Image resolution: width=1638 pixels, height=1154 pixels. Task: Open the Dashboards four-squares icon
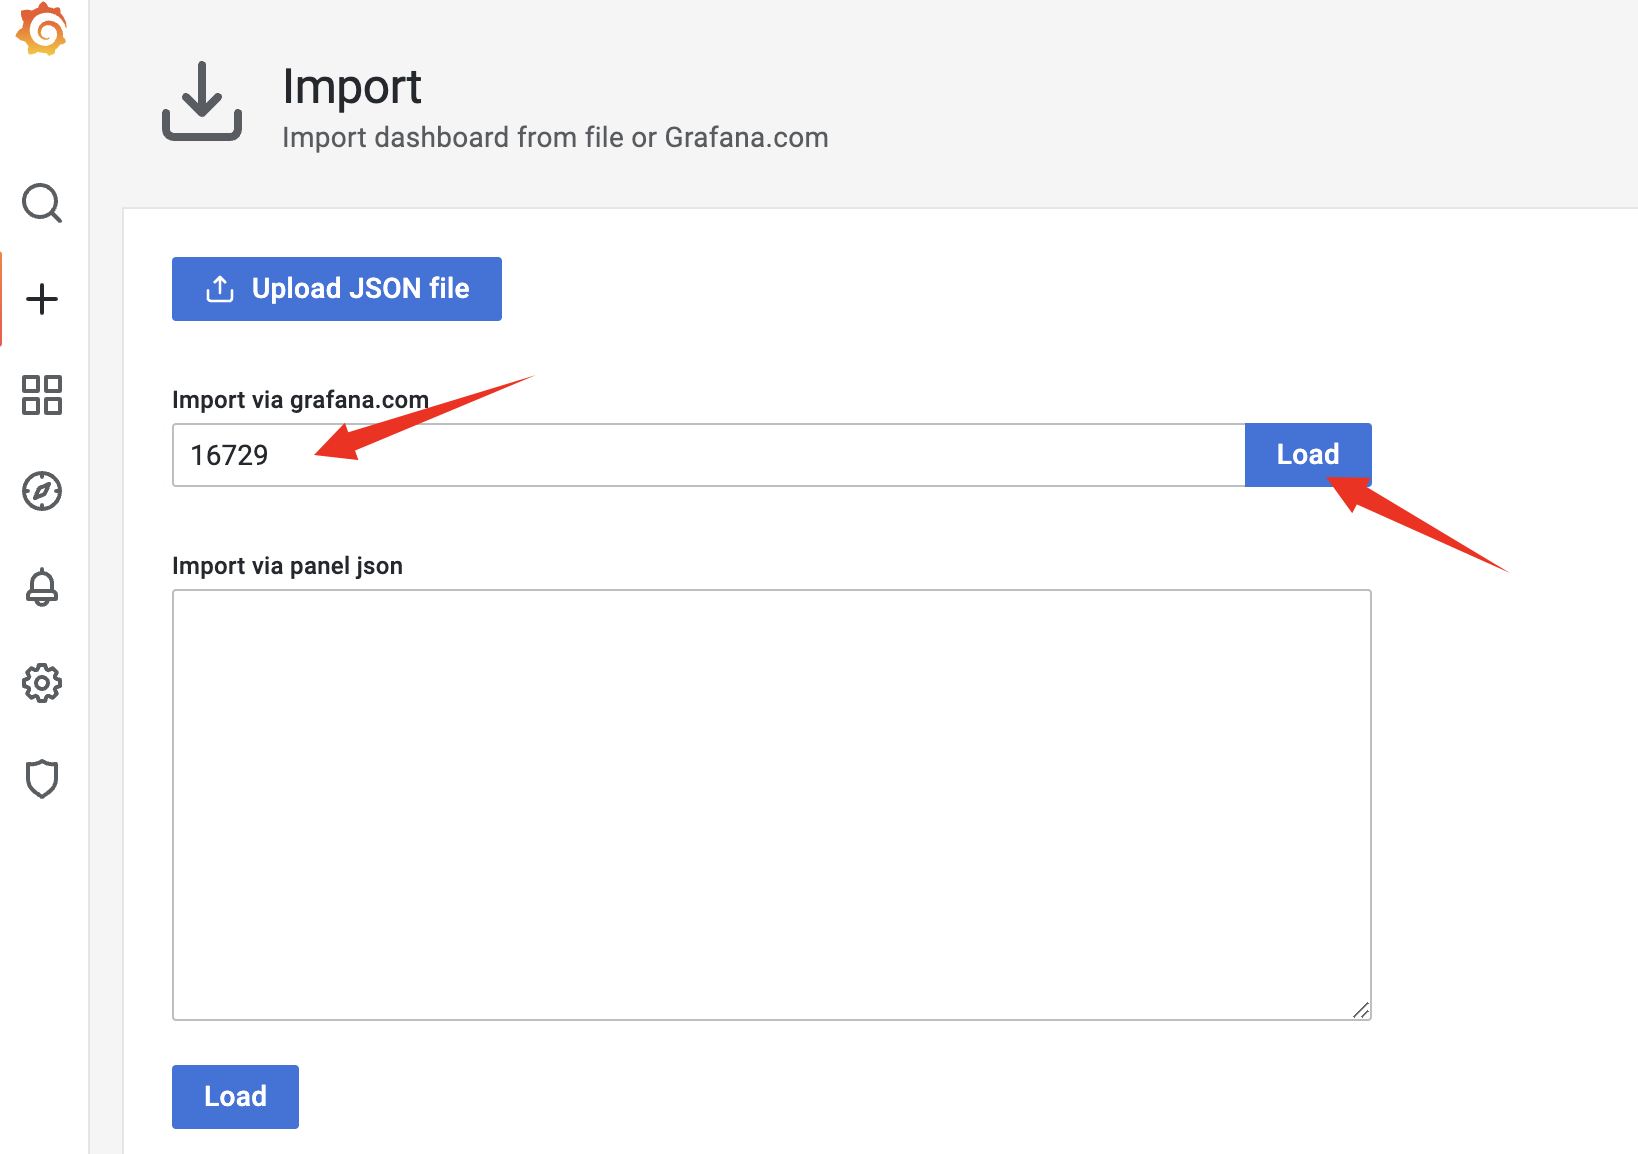pyautogui.click(x=42, y=395)
